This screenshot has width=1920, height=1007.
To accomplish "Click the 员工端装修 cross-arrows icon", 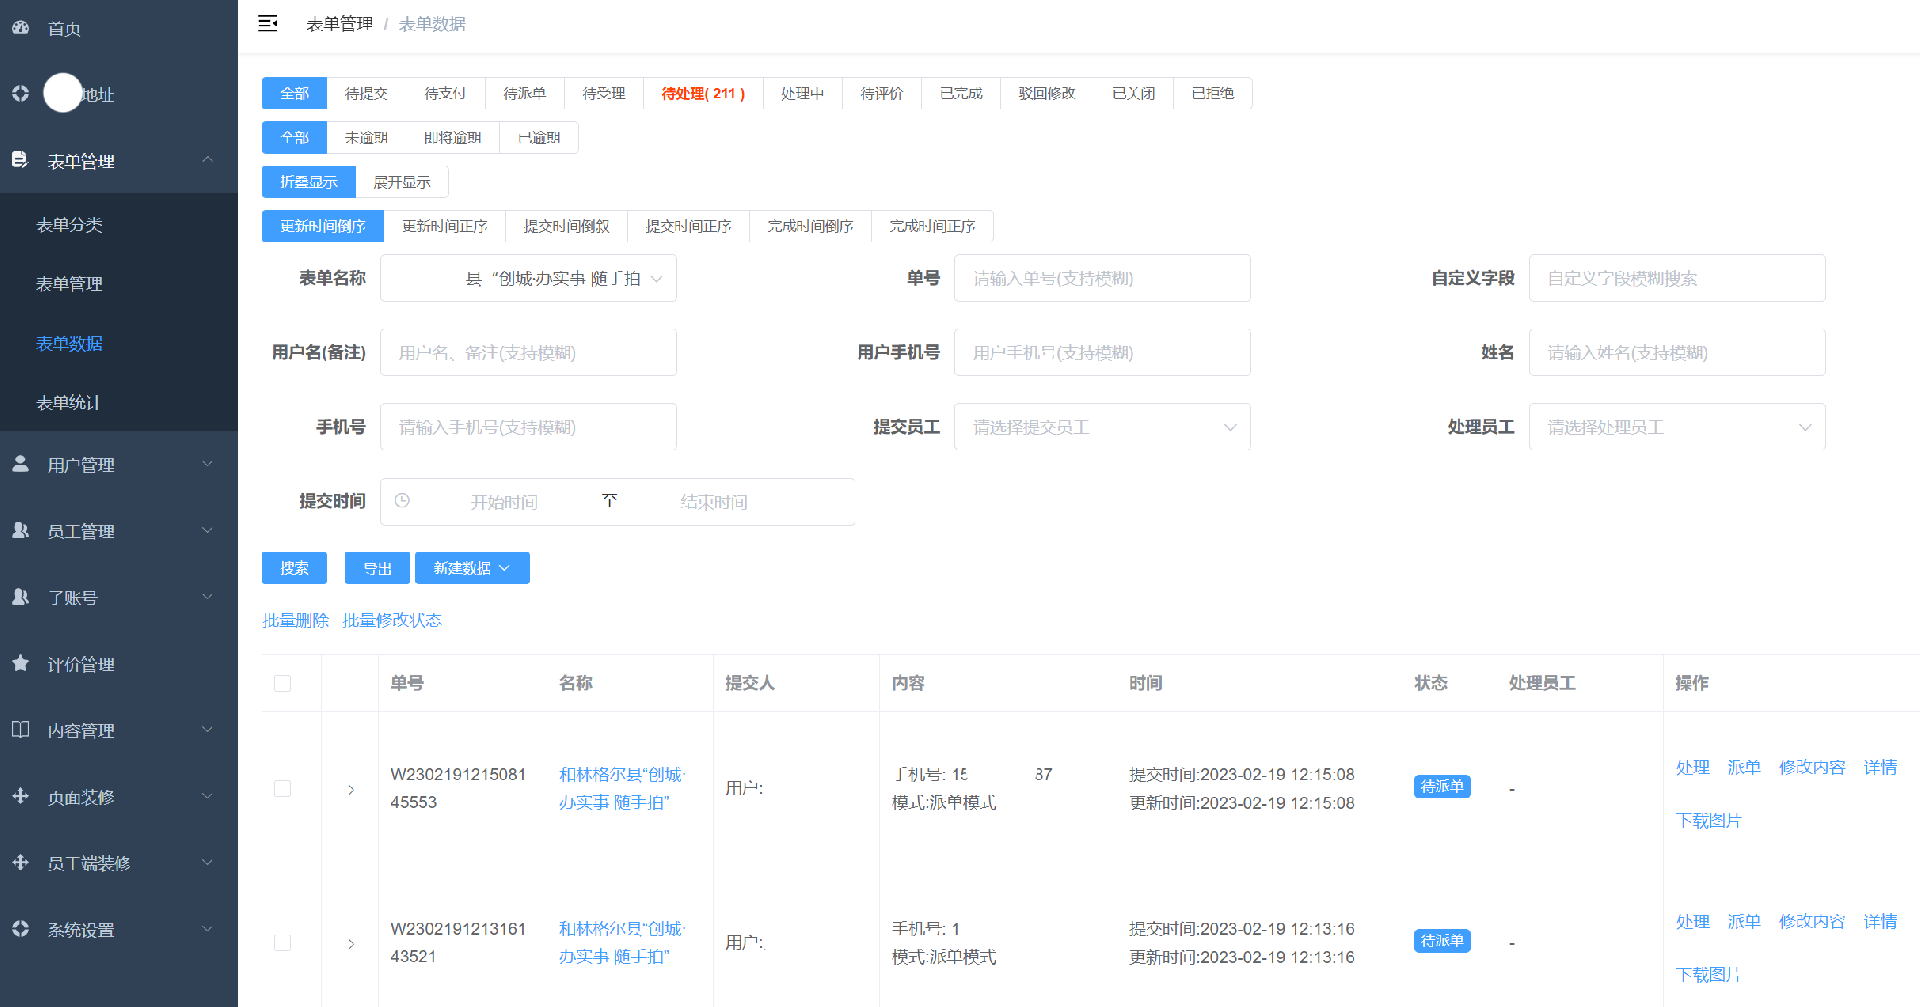I will tap(20, 862).
